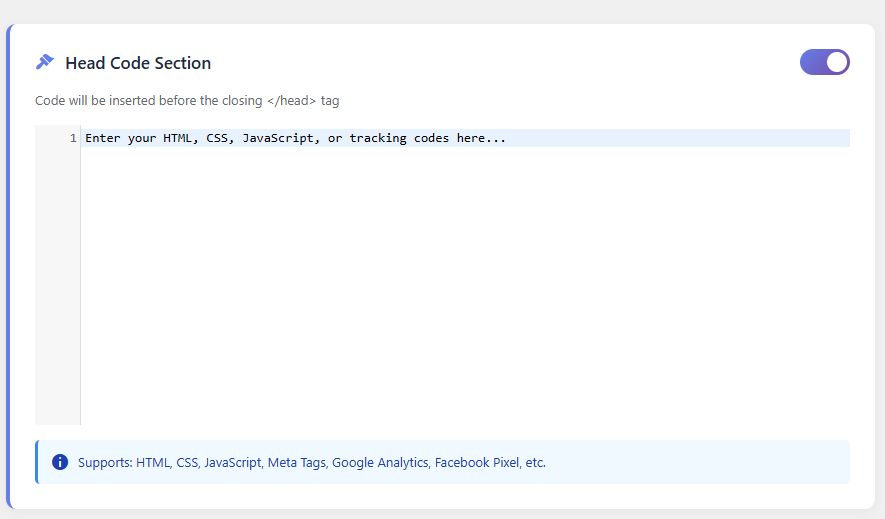885x519 pixels.
Task: Click "Meta Tags" in the Supports banner
Action: coord(297,463)
